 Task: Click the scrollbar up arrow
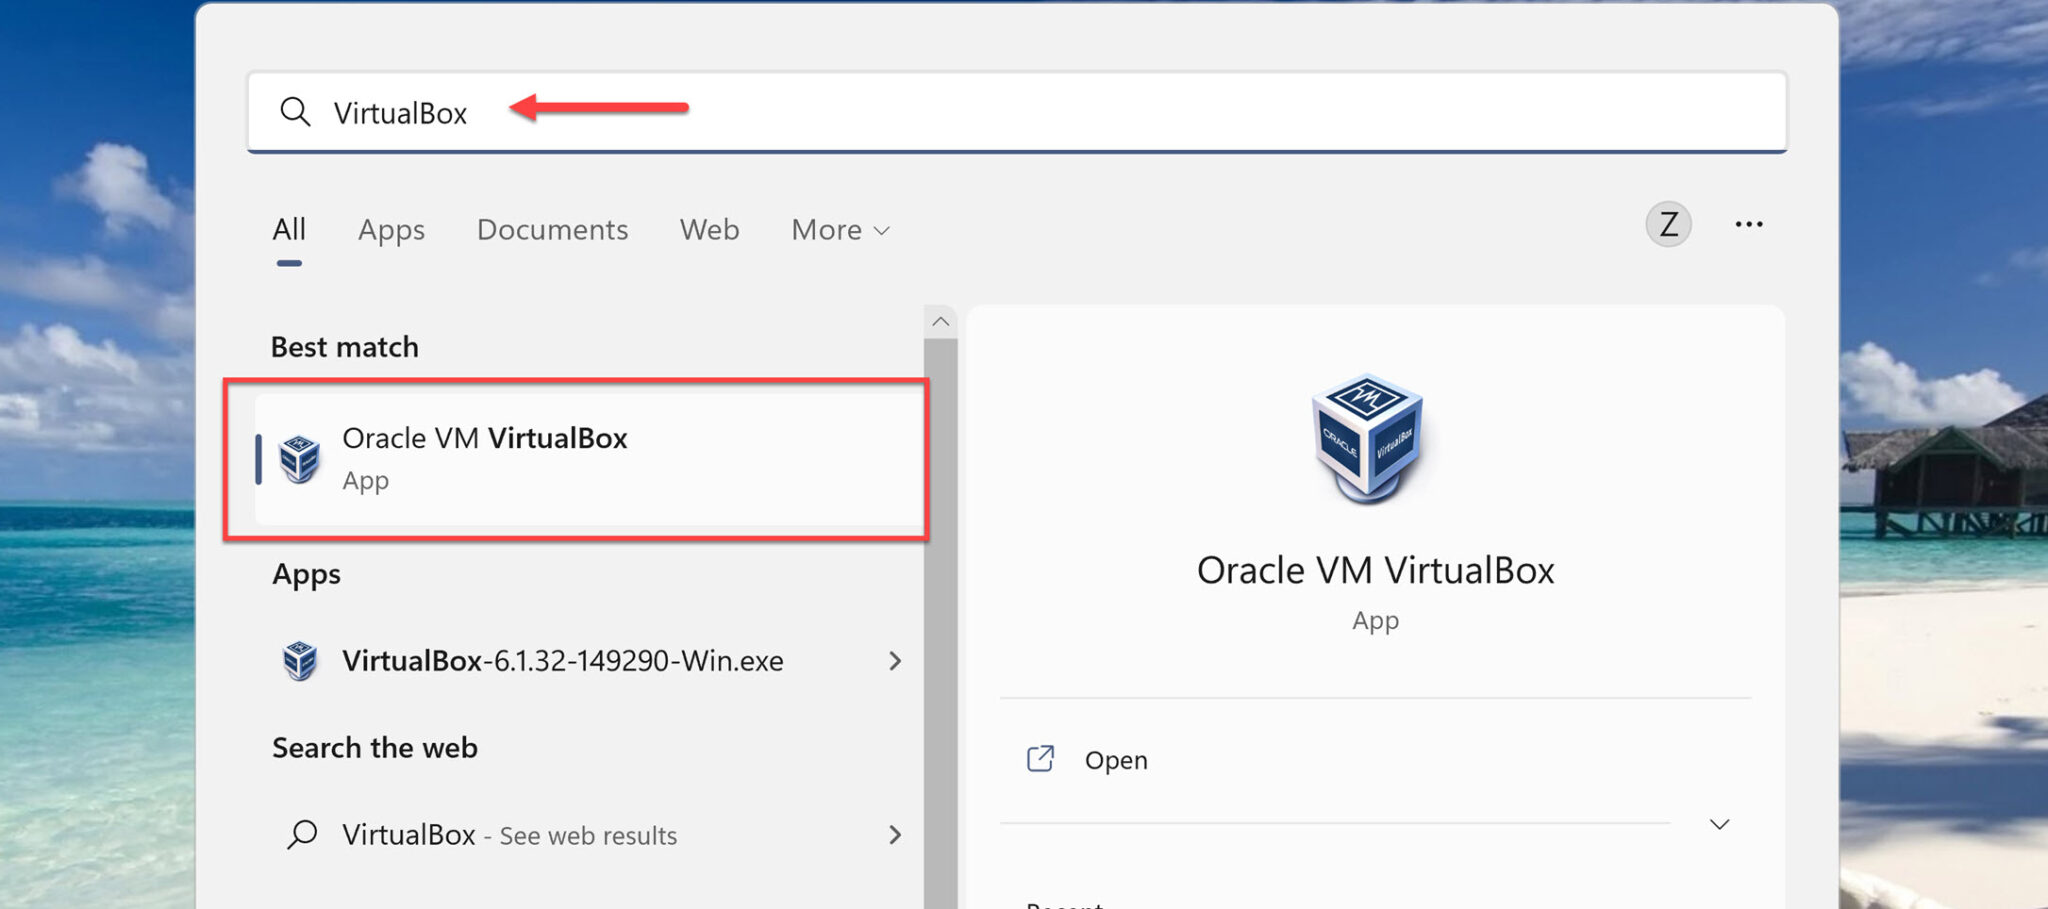point(940,321)
